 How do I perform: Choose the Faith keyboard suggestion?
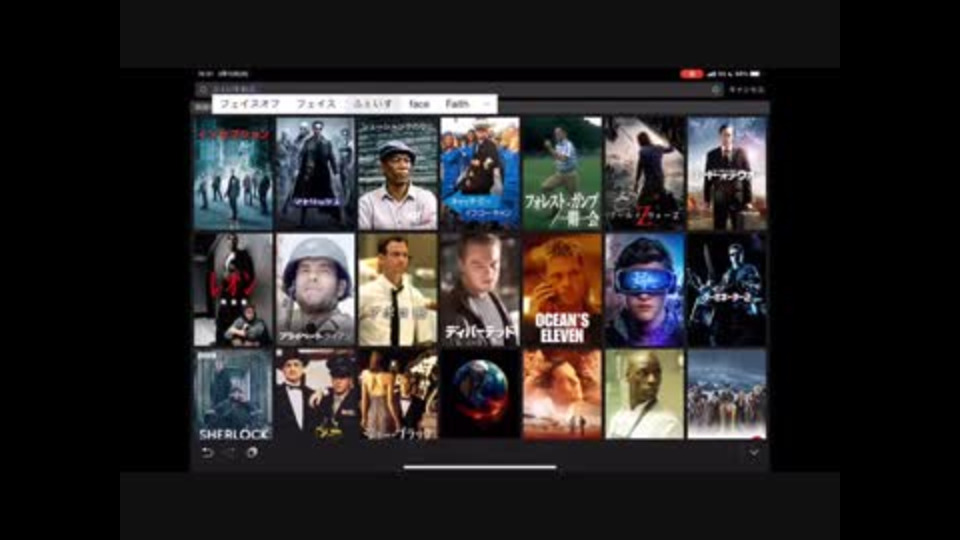coord(457,104)
